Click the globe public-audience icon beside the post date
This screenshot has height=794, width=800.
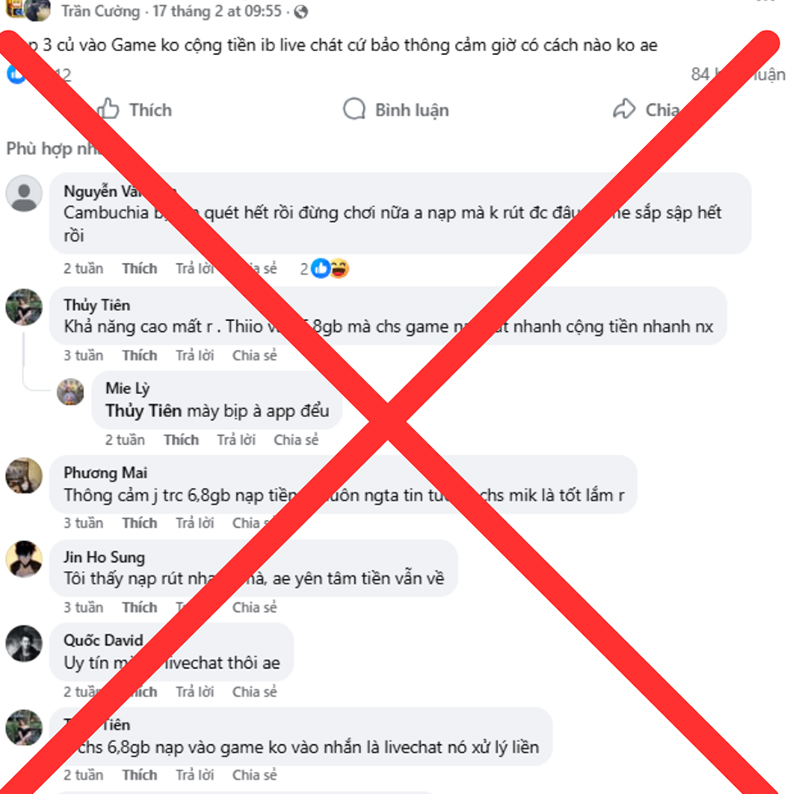(301, 11)
